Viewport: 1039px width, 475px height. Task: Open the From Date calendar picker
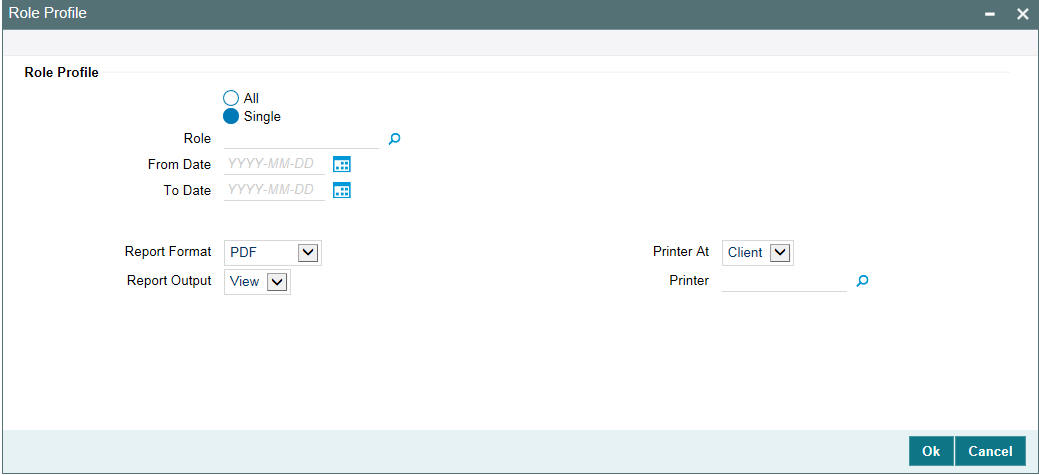point(341,164)
